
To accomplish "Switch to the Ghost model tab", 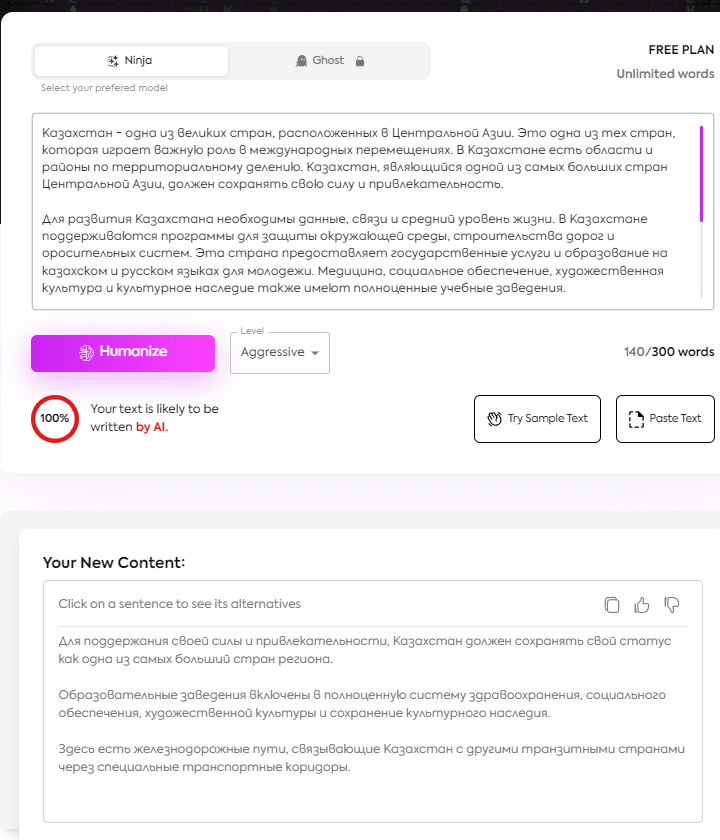I will point(330,61).
